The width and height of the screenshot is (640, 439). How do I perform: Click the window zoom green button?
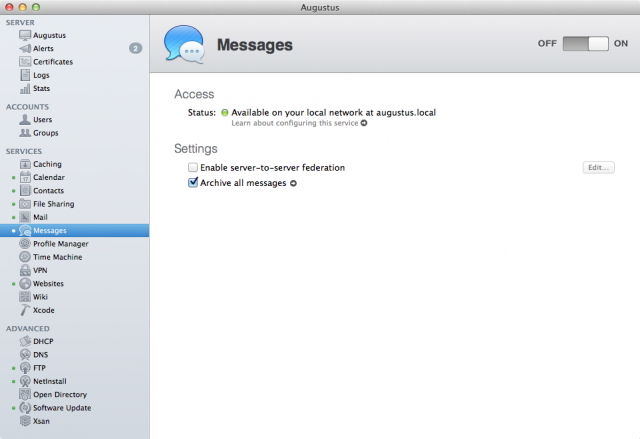tap(36, 7)
